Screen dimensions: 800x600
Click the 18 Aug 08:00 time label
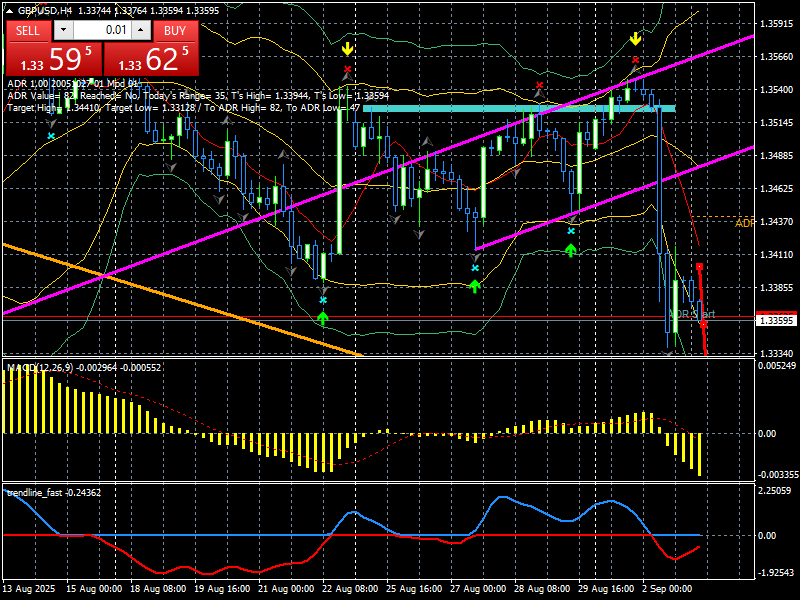[x=158, y=589]
